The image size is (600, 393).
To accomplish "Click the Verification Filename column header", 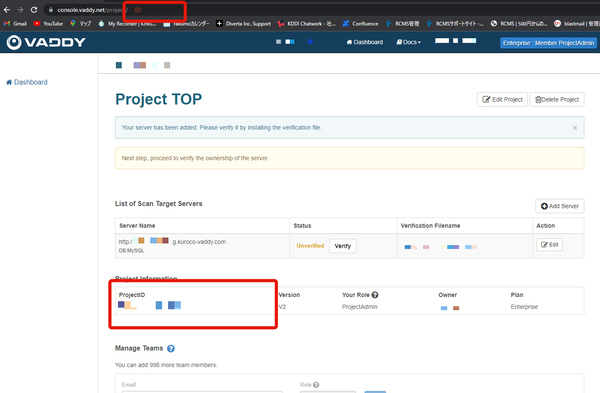I will [430, 226].
